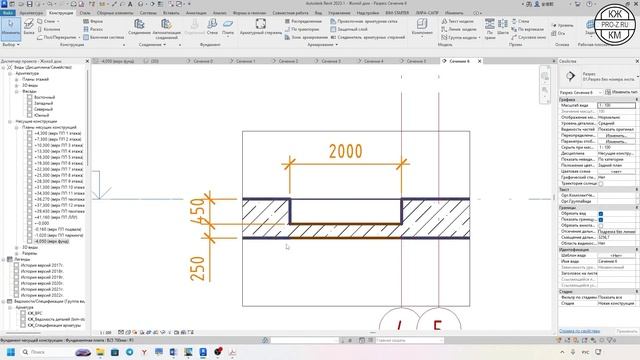Select the Балочная система tool
Image resolution: width=640 pixels, height=360 pixels.
tap(103, 37)
